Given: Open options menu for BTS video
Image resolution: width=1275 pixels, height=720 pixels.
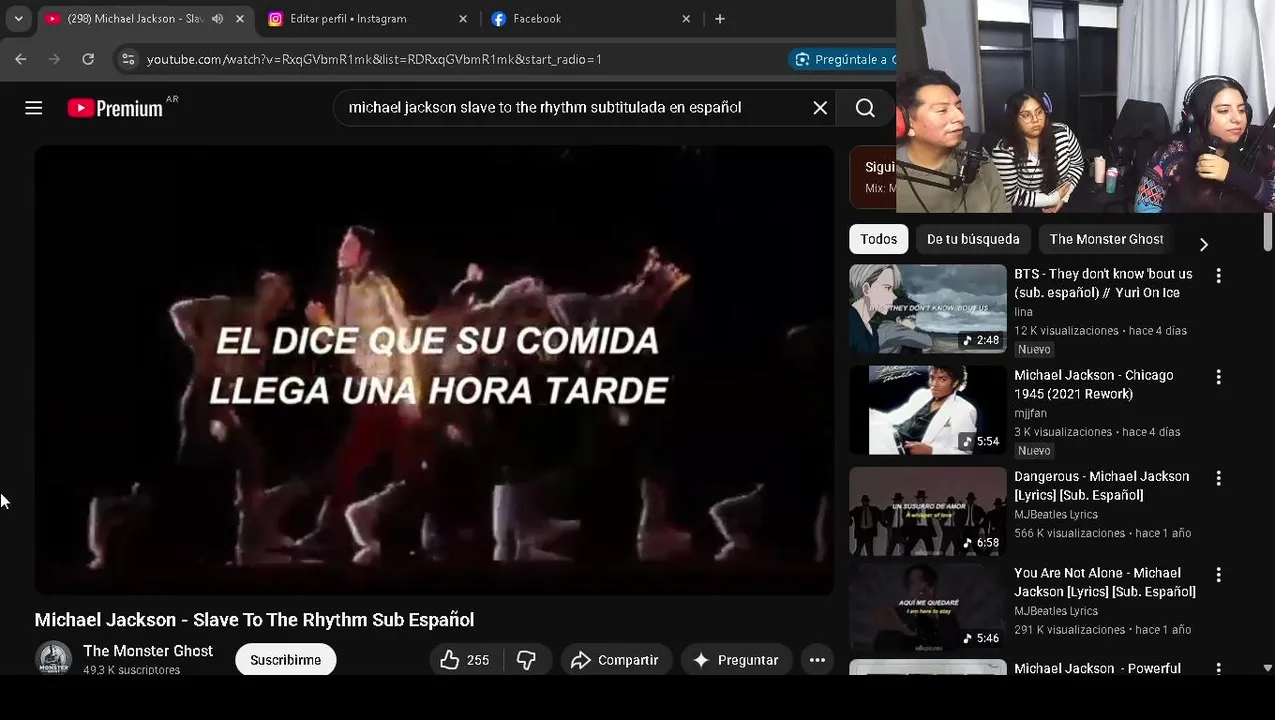Looking at the screenshot, I should coord(1218,275).
